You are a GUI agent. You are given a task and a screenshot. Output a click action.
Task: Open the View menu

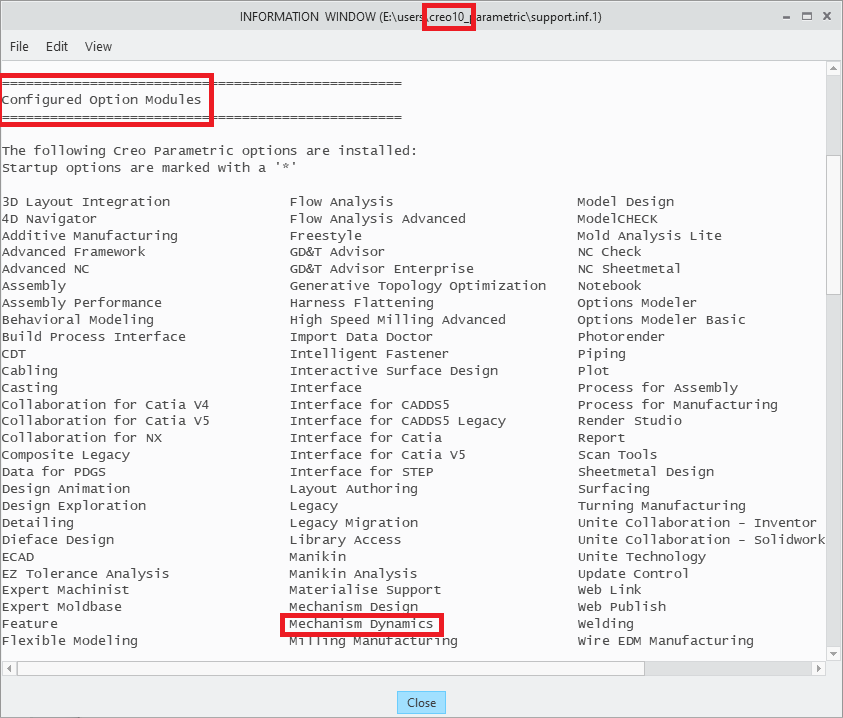[98, 47]
